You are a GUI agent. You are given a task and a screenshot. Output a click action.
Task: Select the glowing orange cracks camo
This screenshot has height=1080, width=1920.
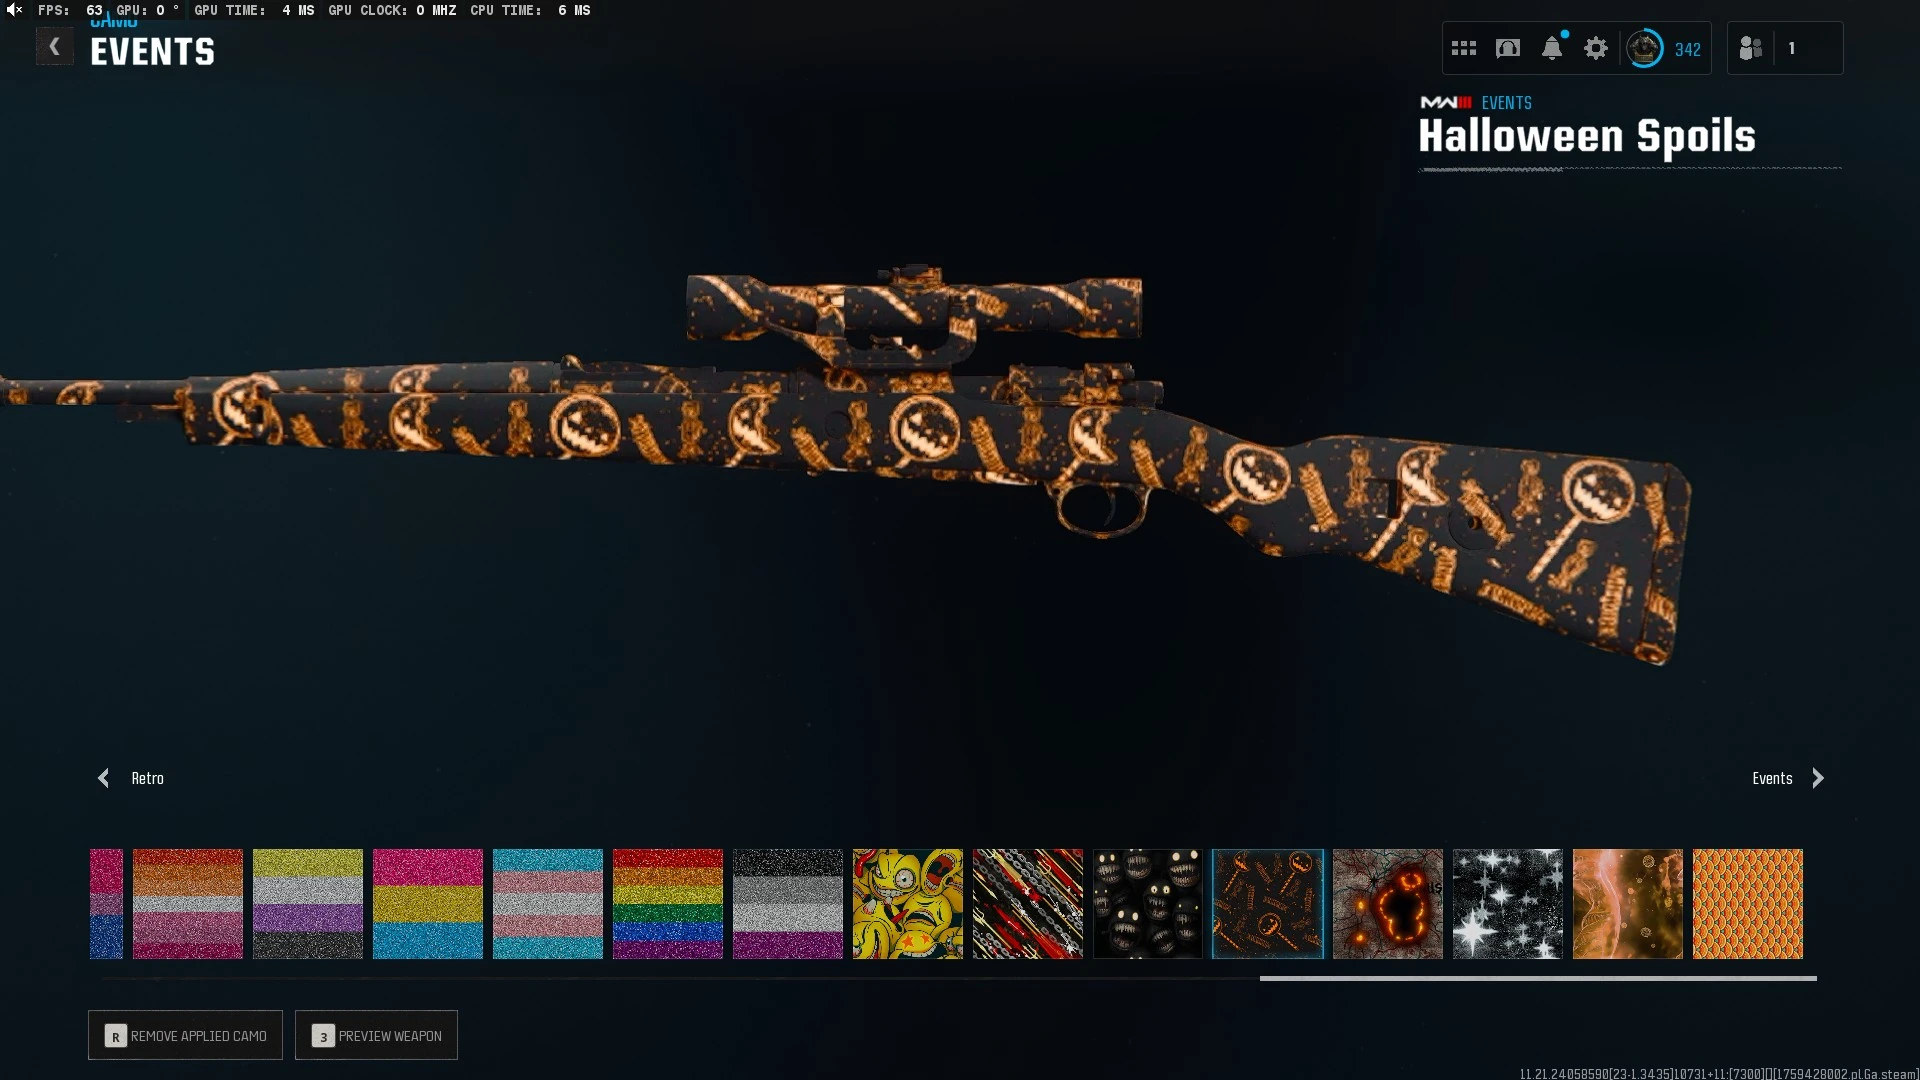click(1388, 904)
